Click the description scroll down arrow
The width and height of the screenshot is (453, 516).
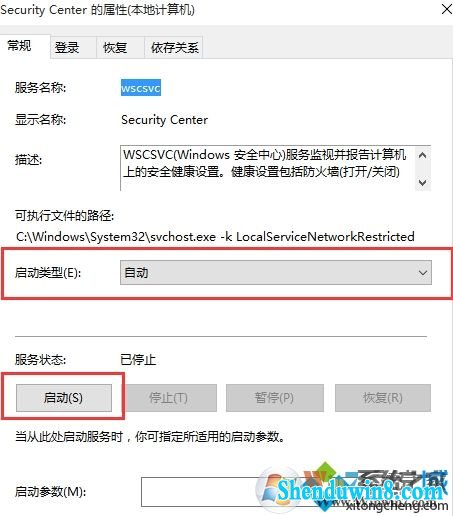point(423,182)
